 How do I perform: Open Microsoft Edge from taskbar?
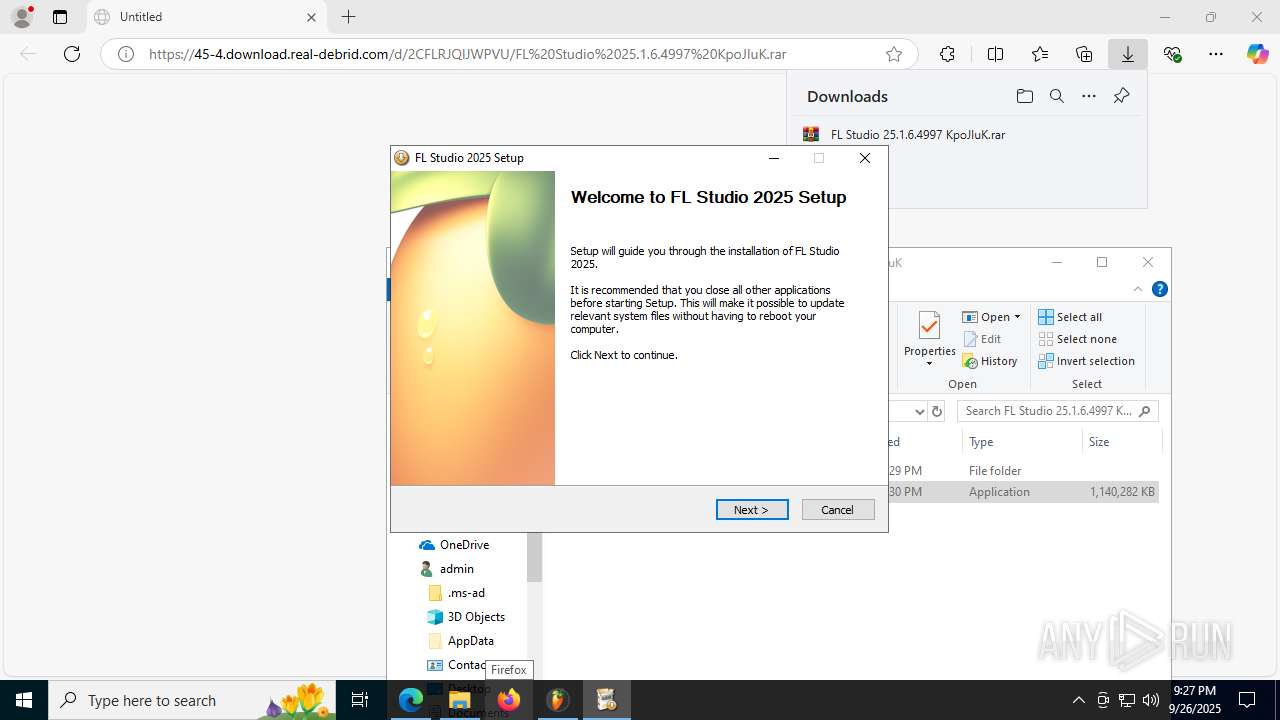point(411,700)
